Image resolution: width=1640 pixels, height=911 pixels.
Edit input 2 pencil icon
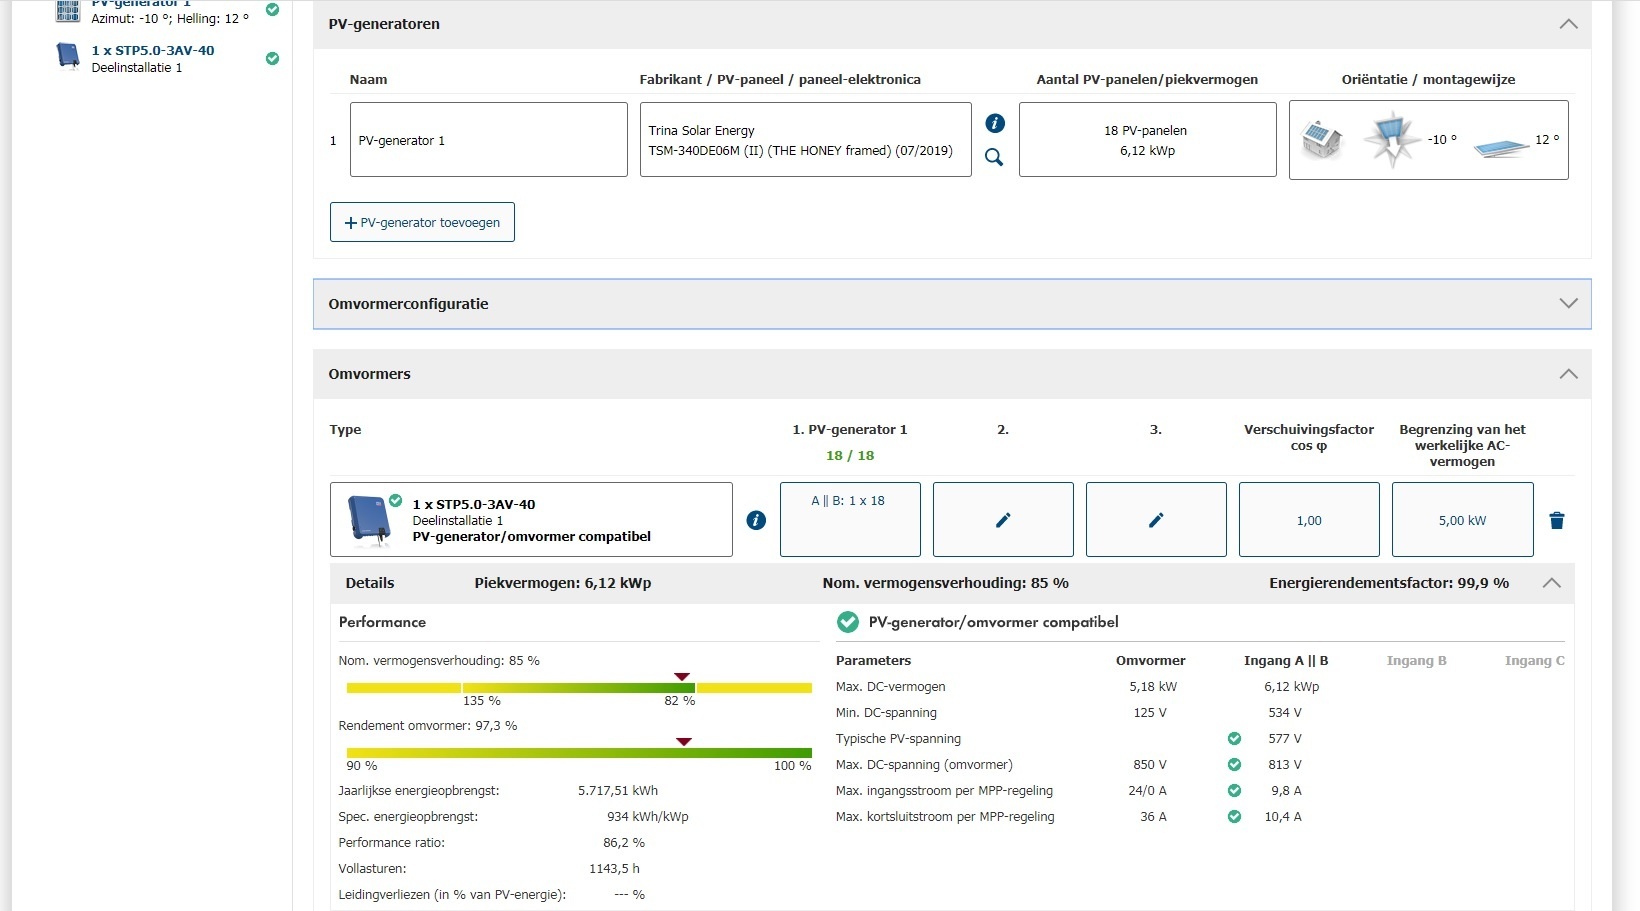[x=1003, y=520]
